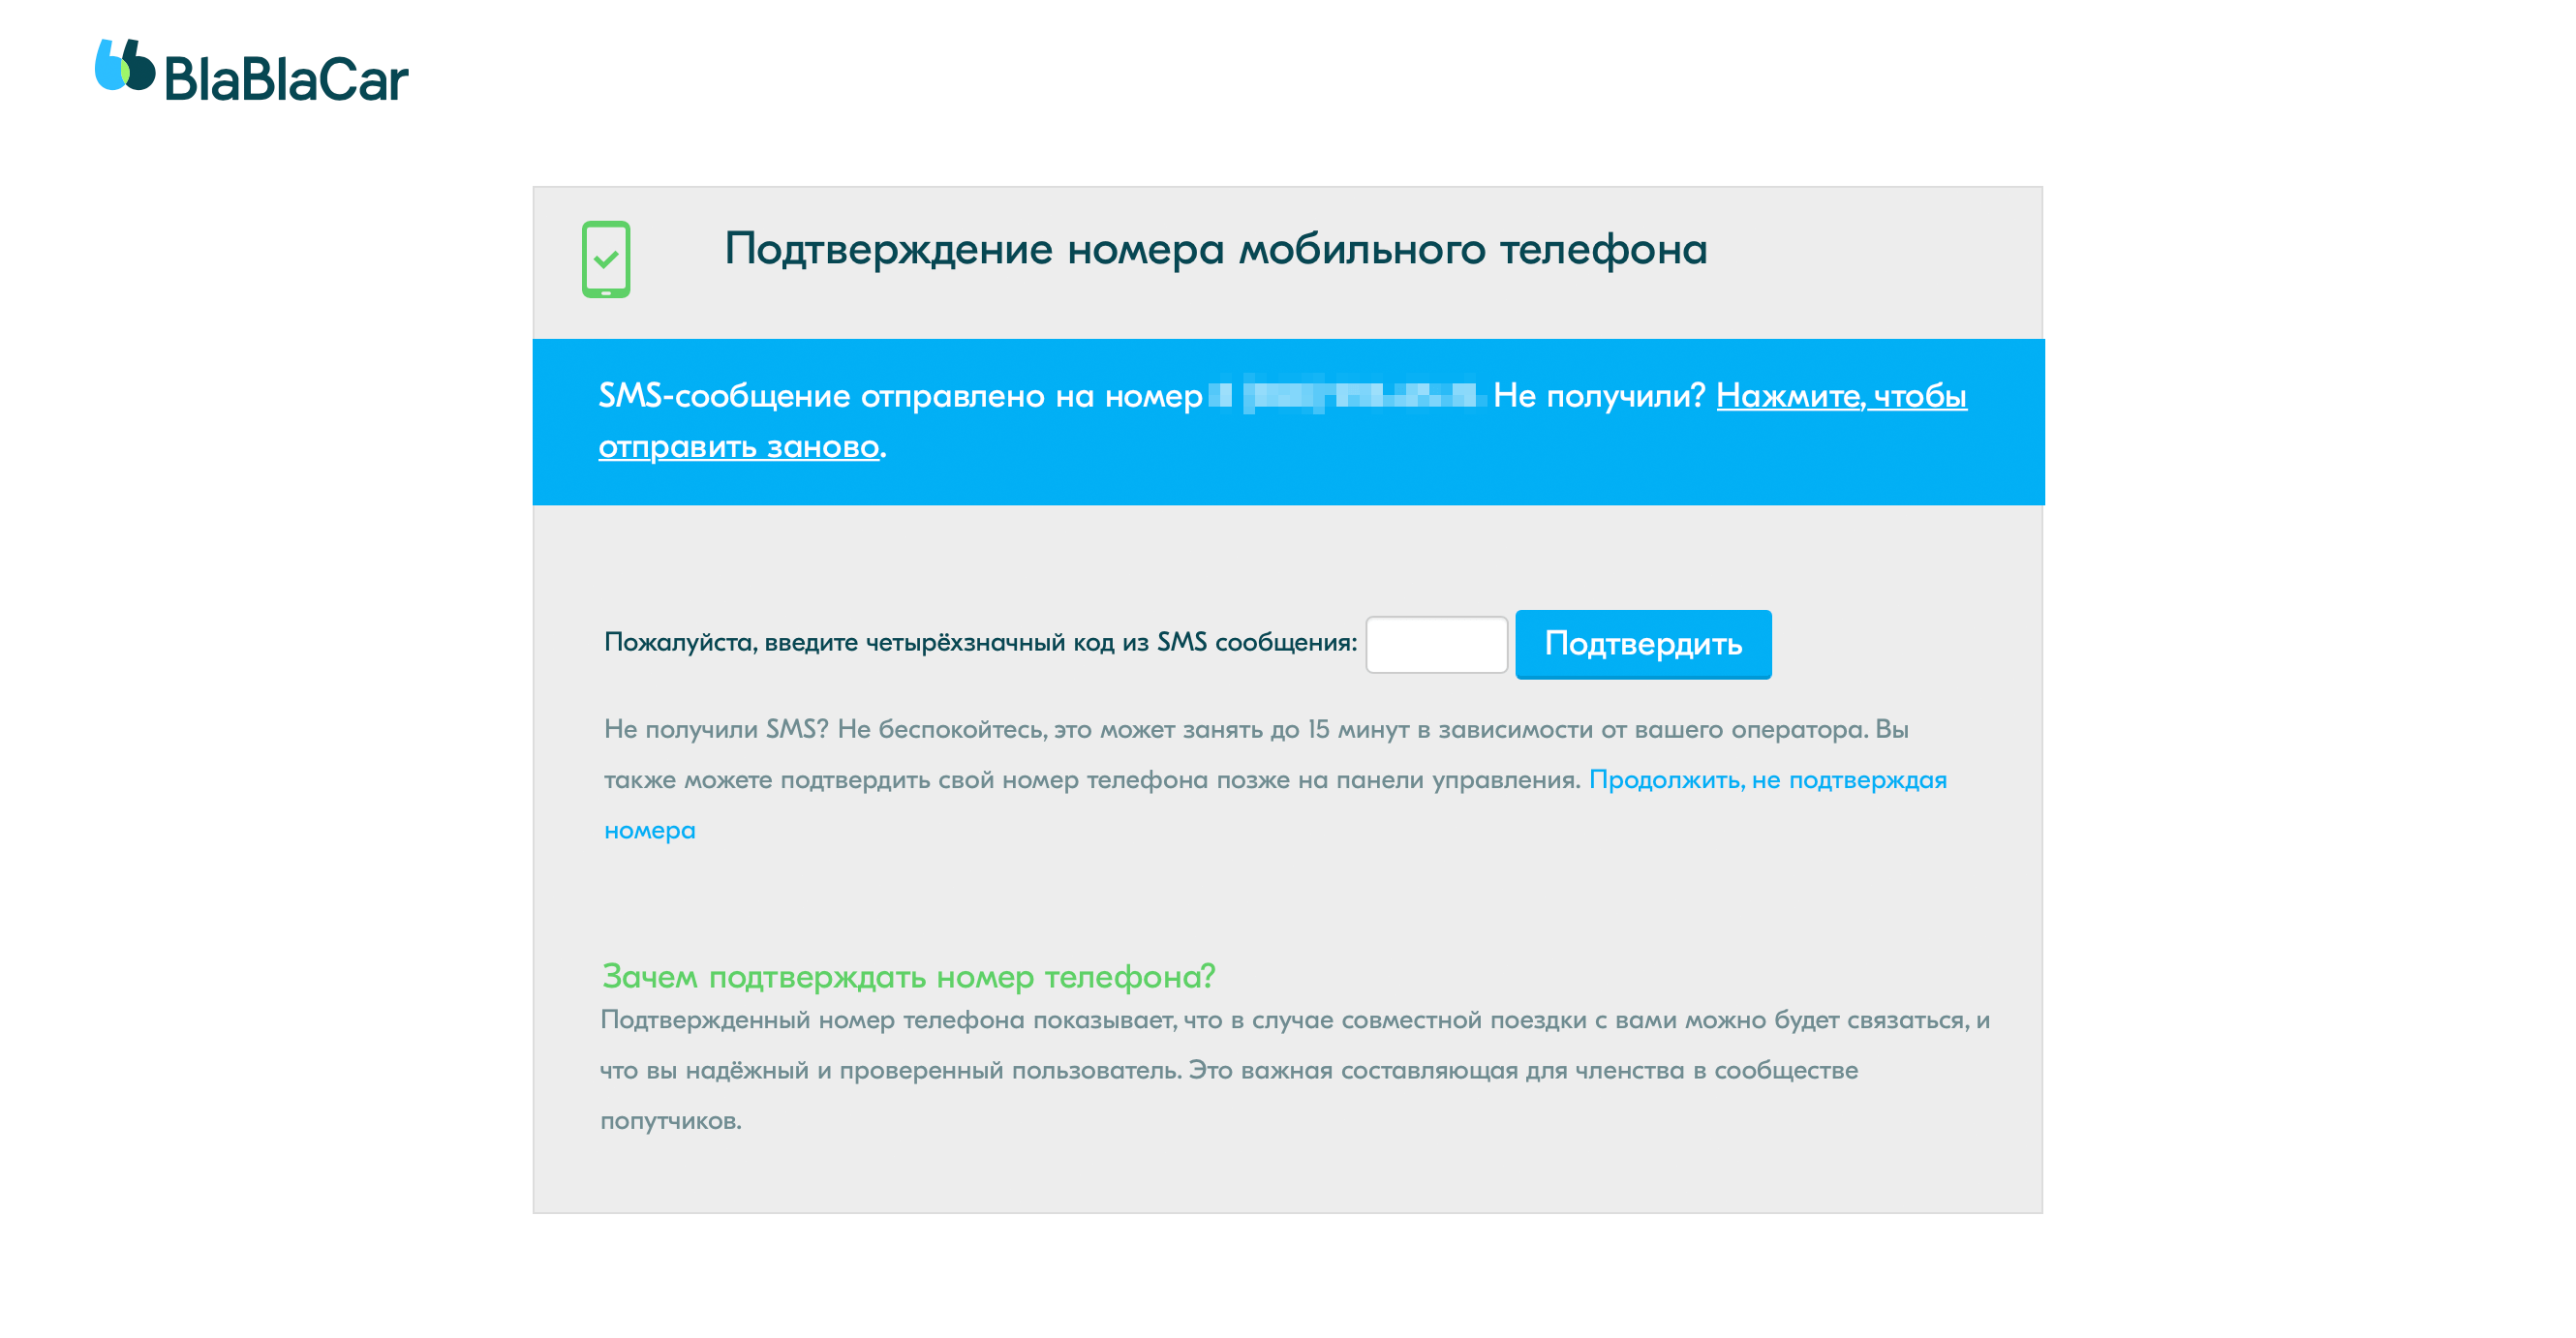This screenshot has width=2576, height=1338.
Task: Click text 'SMS-сообщение отправлено на номер'
Action: coord(900,396)
